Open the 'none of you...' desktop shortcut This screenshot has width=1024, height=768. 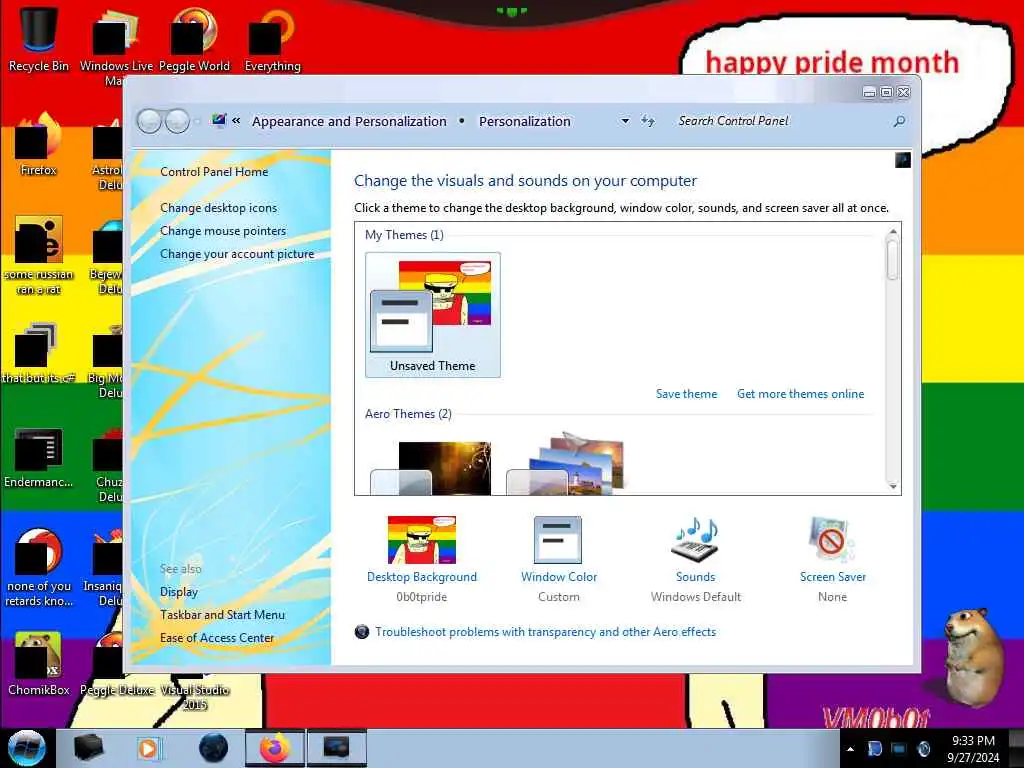pos(39,567)
